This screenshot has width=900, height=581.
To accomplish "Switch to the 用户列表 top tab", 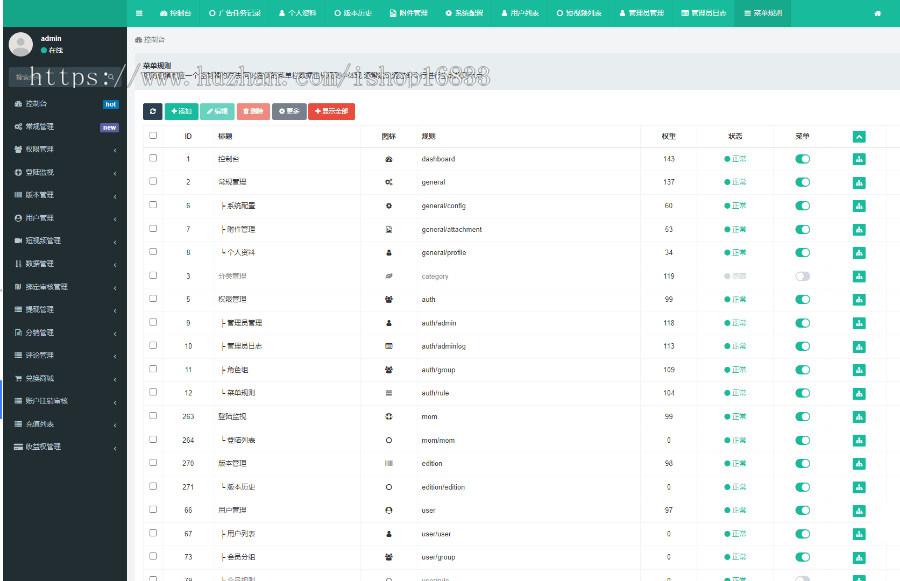I will pos(519,13).
